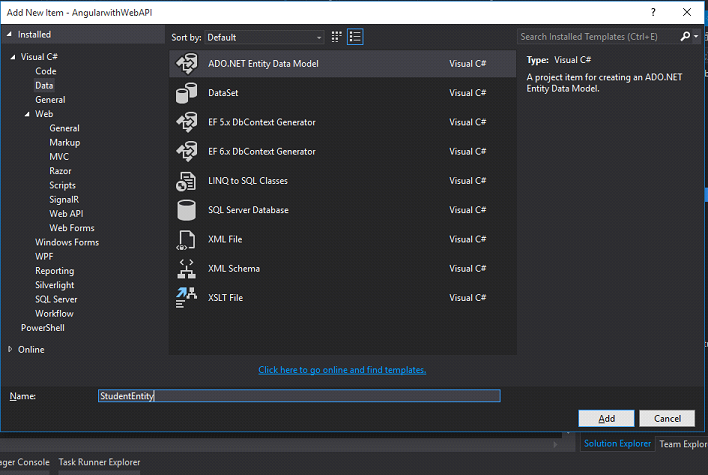Pick the XSLT File template icon

186,298
